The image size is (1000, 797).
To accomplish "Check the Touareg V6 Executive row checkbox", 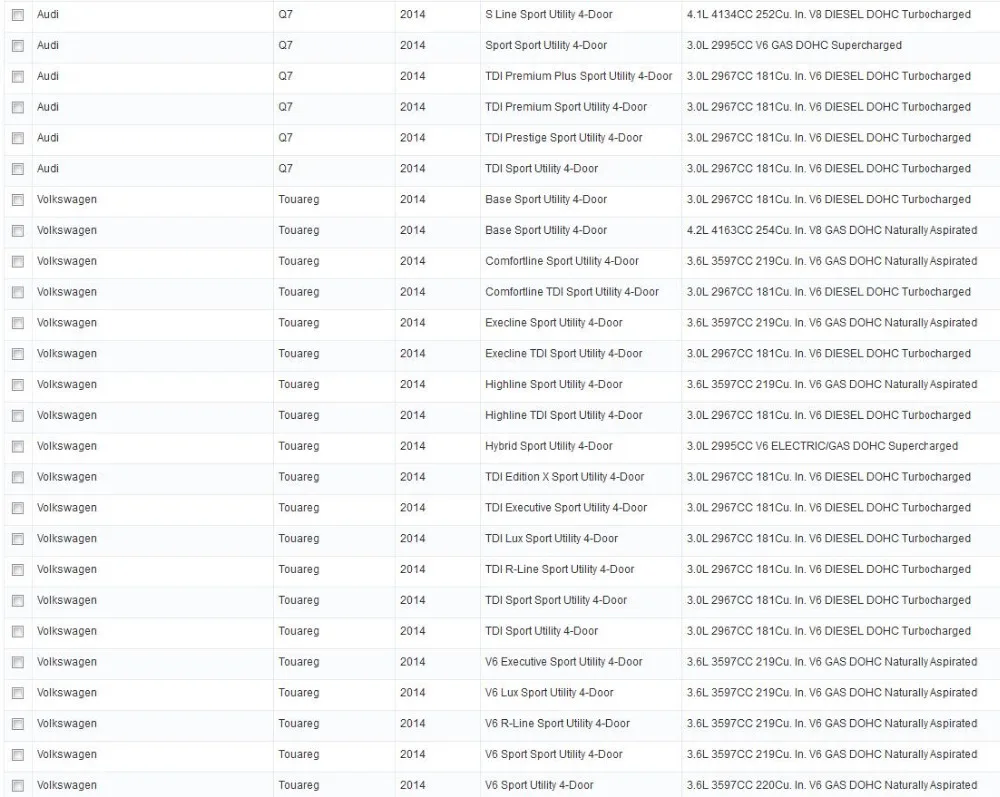I will (x=18, y=662).
